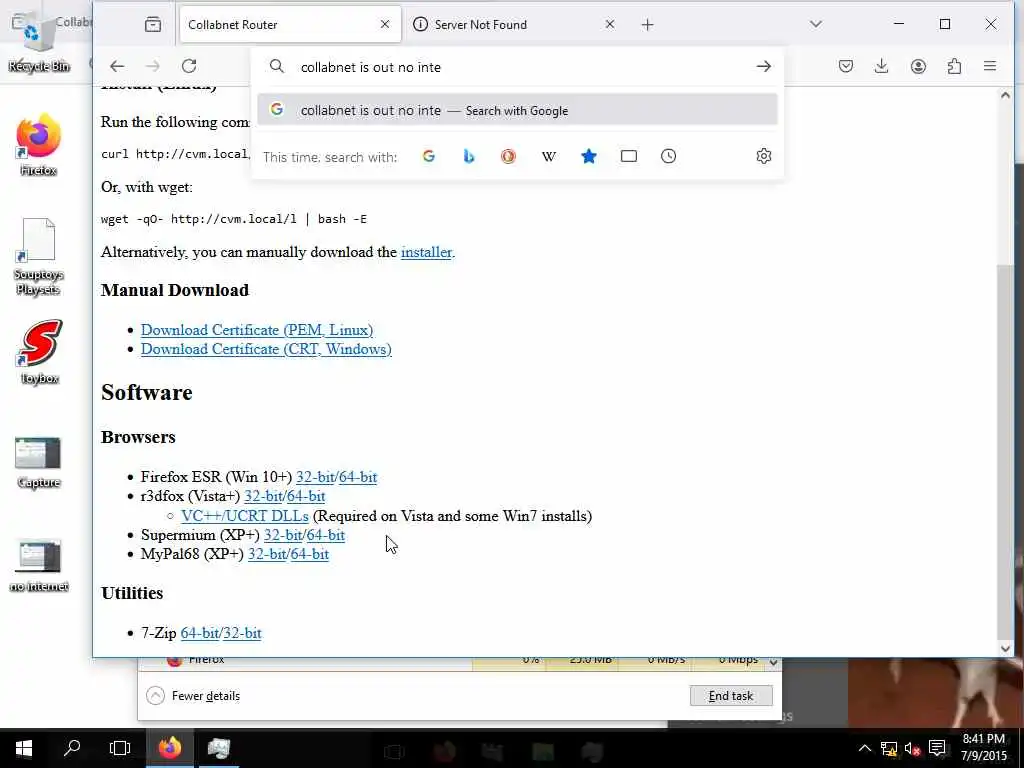1024x768 pixels.
Task: Reload the page with the refresh icon
Action: coord(189,66)
